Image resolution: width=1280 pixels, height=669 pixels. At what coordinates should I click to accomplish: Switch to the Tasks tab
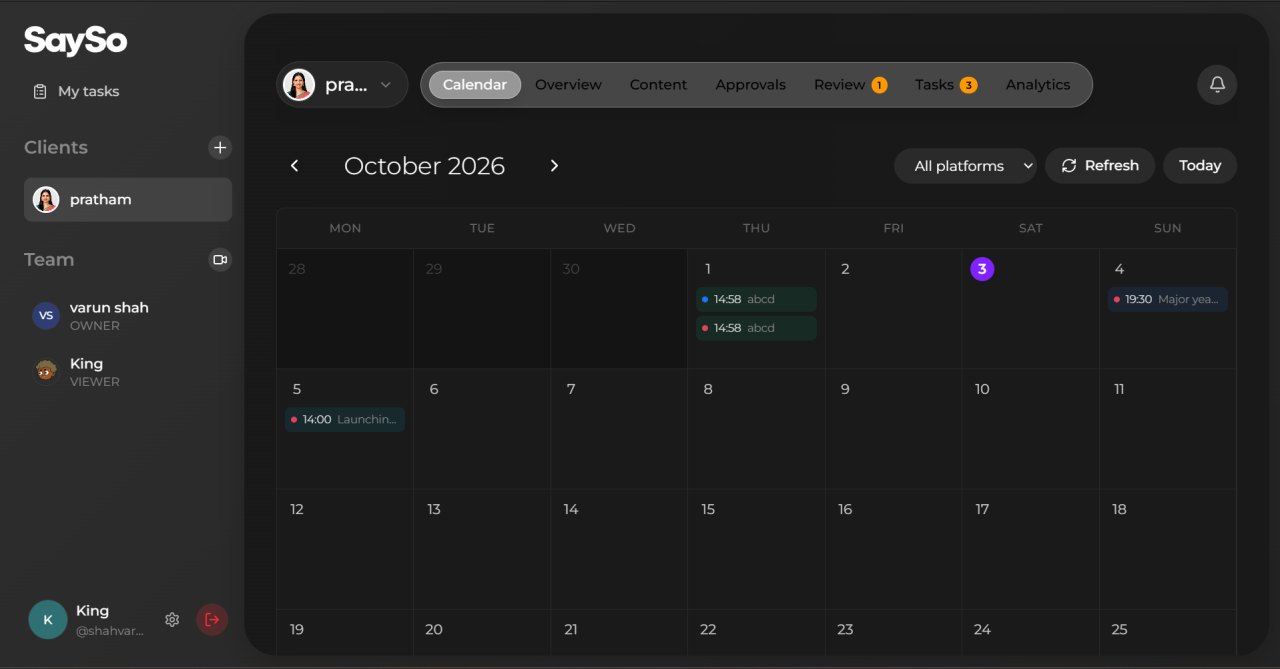[x=945, y=85]
